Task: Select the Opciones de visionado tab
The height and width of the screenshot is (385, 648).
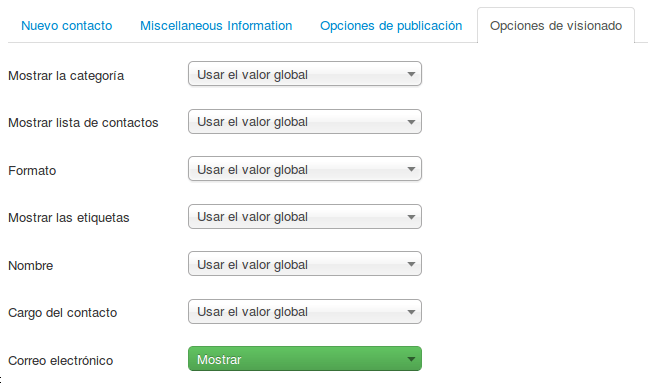Action: coord(556,26)
